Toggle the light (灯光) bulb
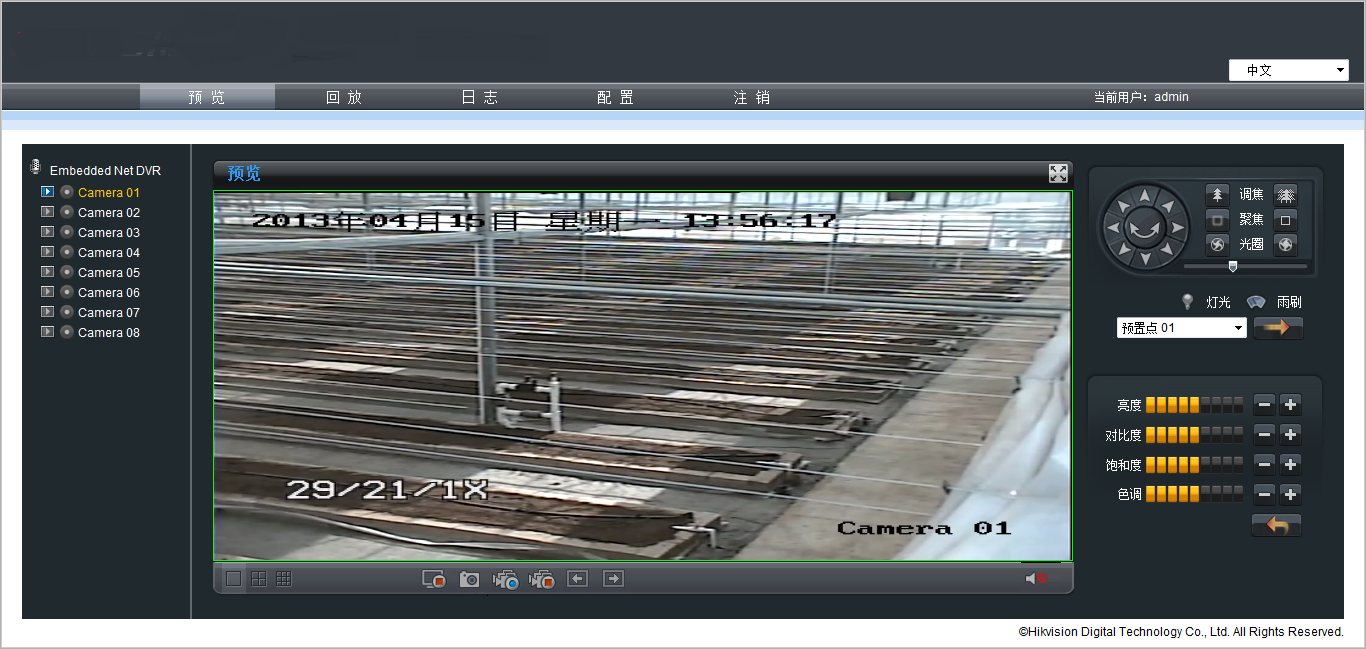The width and height of the screenshot is (1366, 649). (x=1188, y=301)
